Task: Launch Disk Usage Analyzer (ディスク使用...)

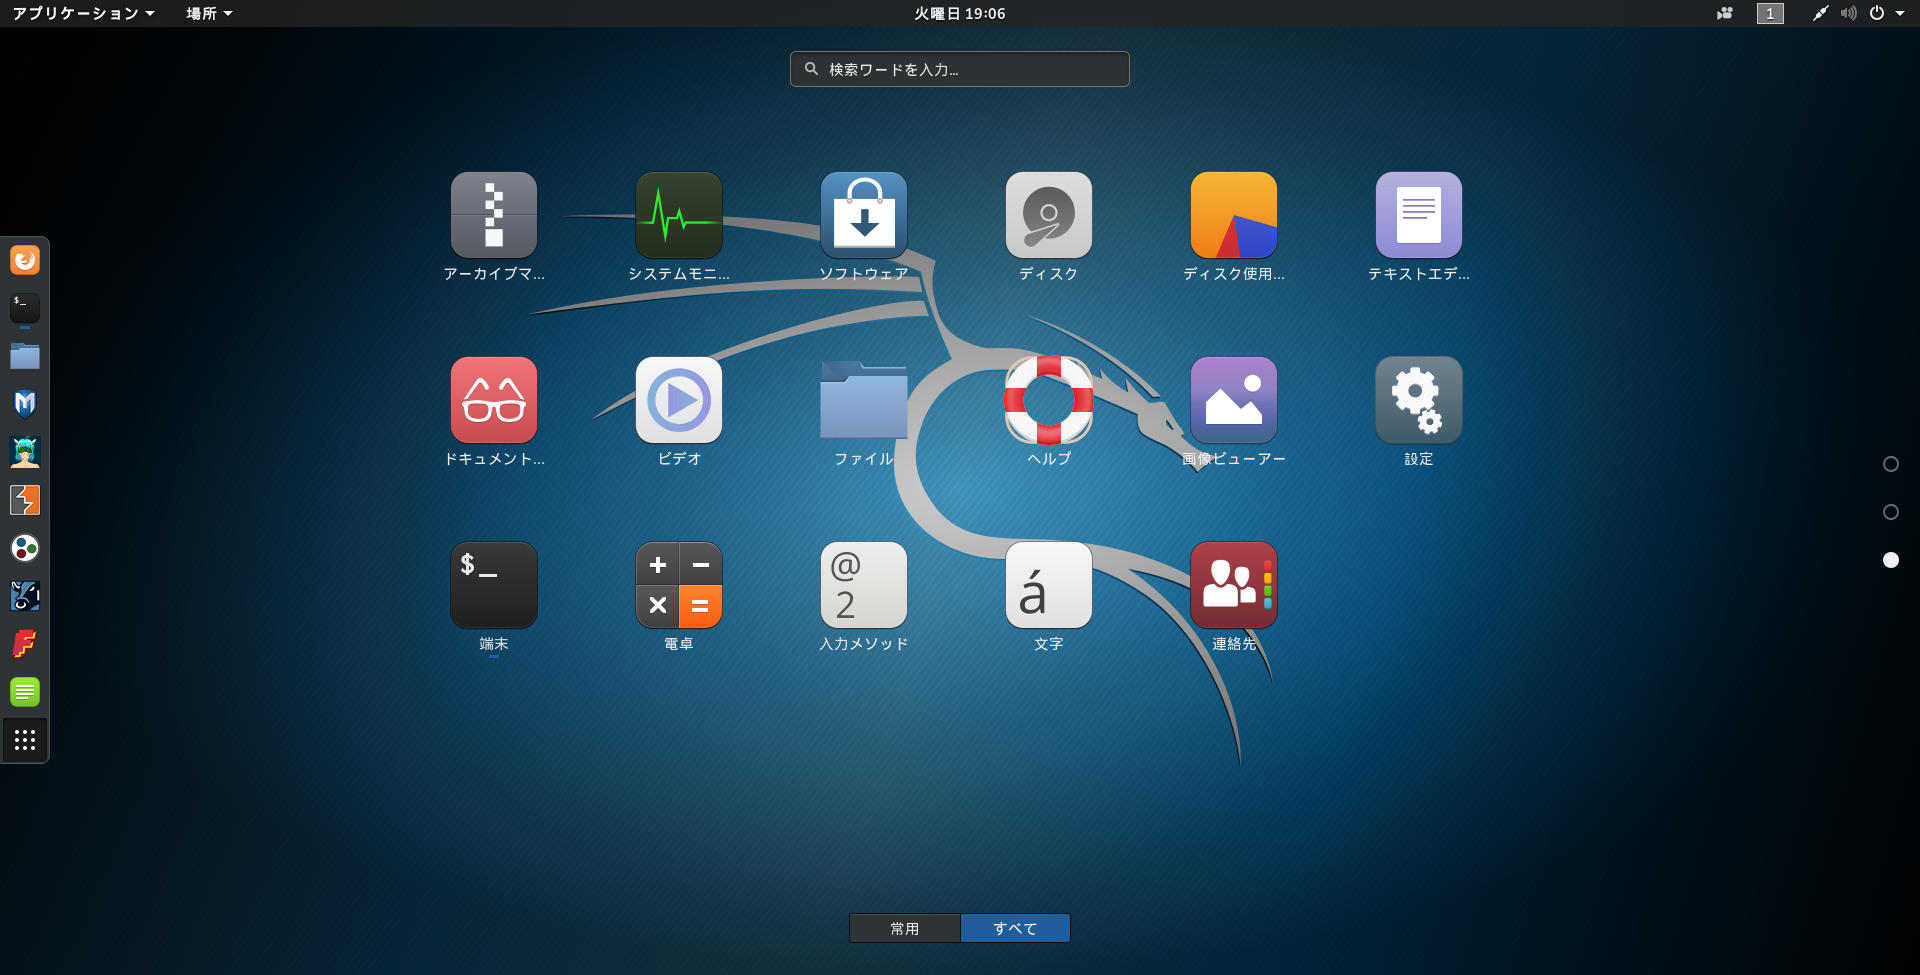Action: [1234, 215]
